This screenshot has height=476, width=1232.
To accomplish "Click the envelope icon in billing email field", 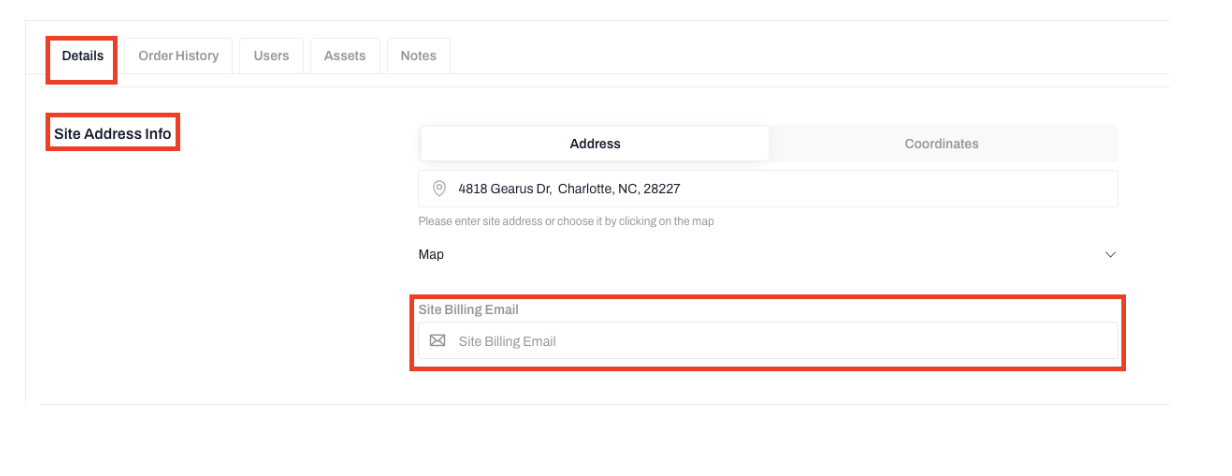I will pyautogui.click(x=437, y=341).
